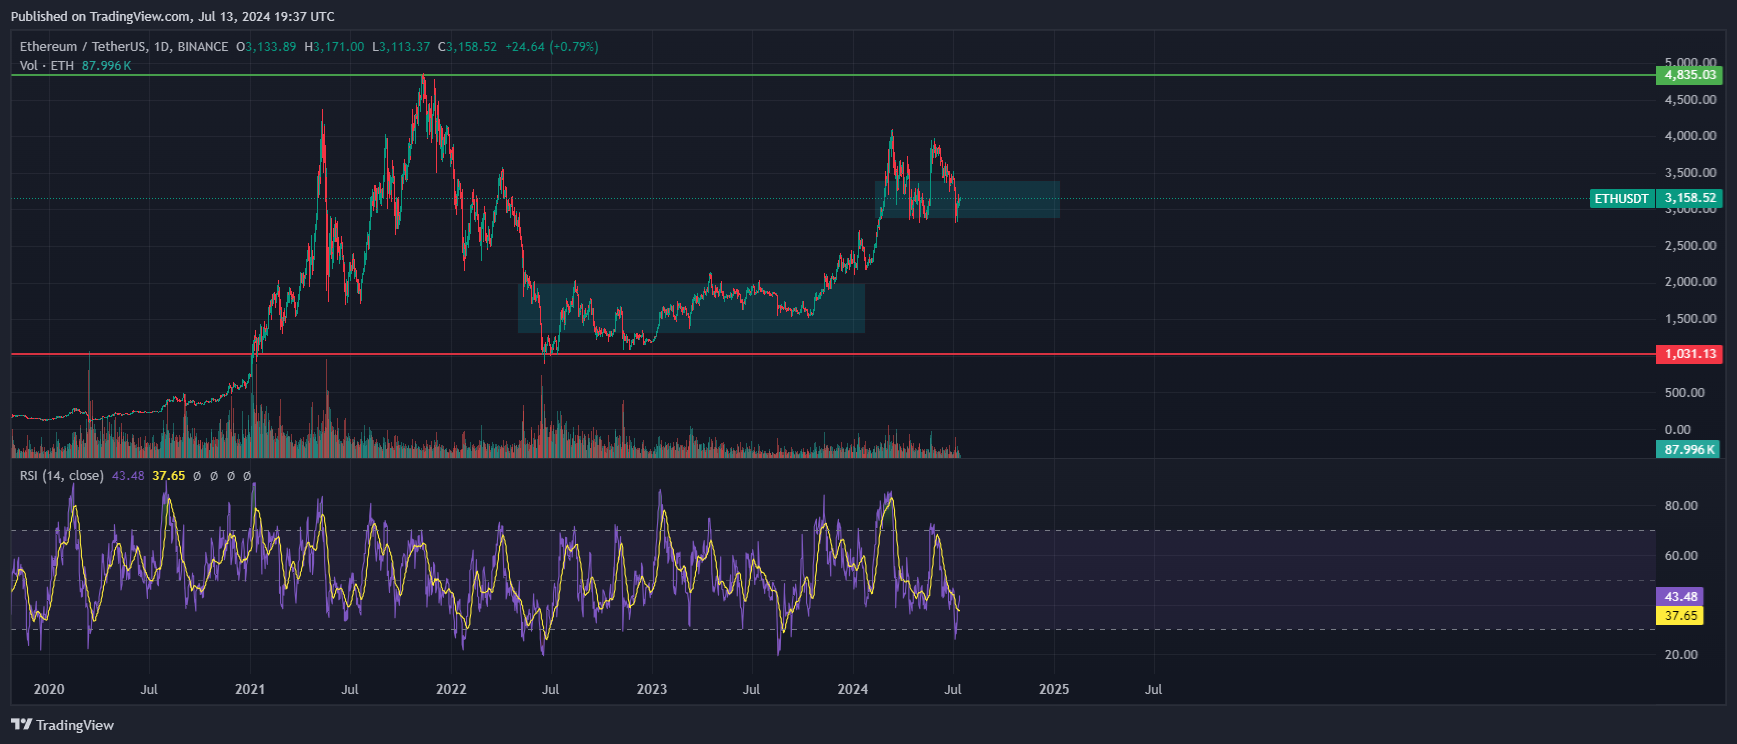The image size is (1737, 744).
Task: Click the 2020 time axis label
Action: 49,689
